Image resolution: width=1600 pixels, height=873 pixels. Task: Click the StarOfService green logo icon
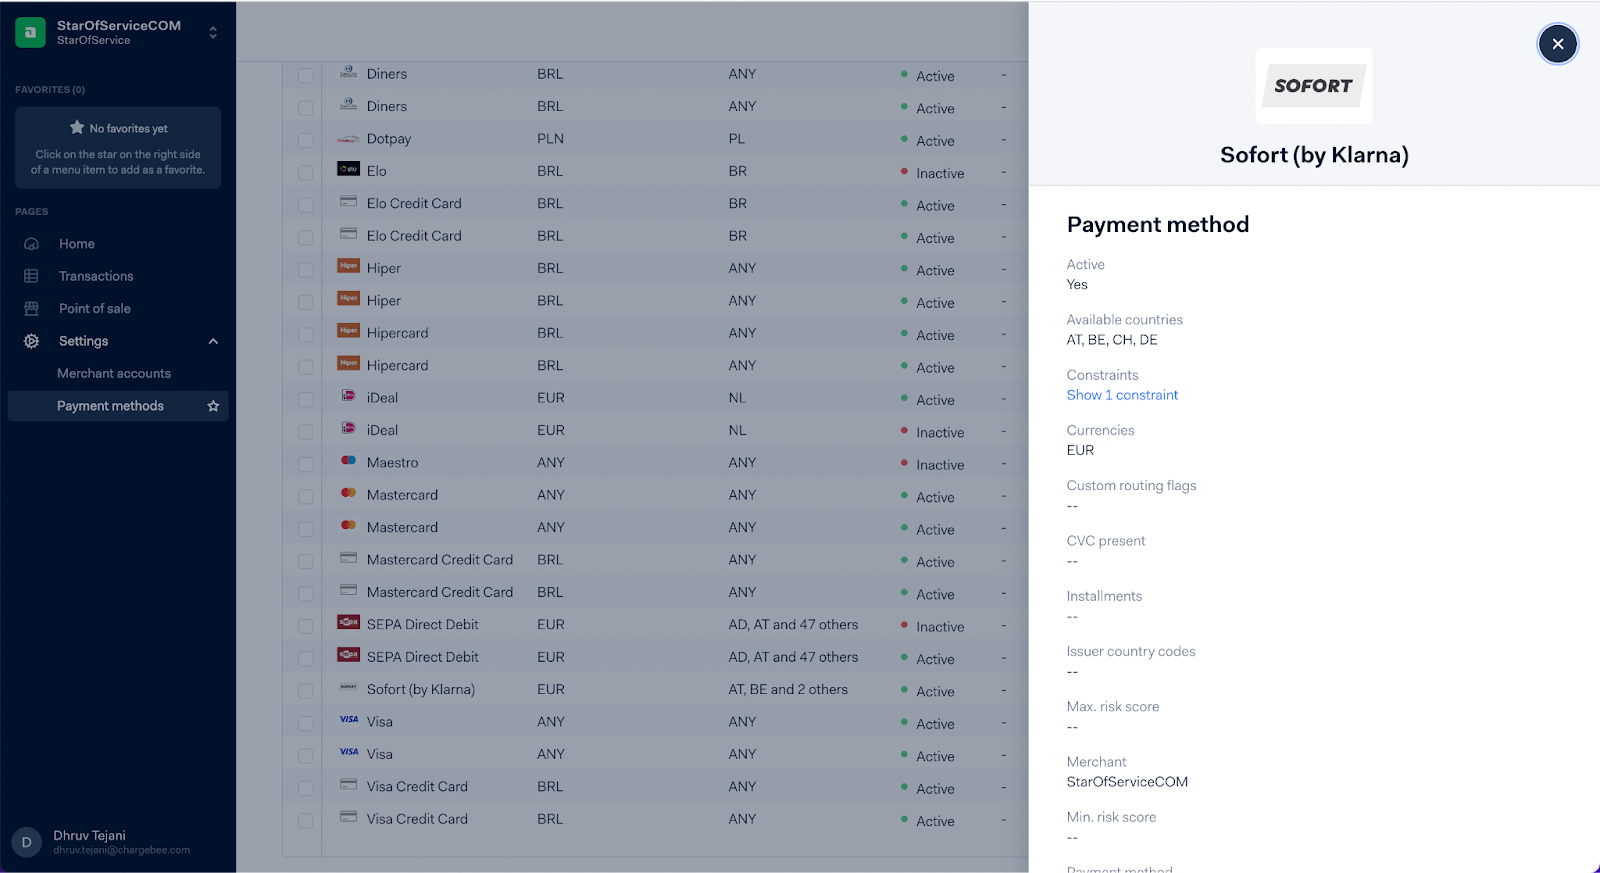pos(30,32)
